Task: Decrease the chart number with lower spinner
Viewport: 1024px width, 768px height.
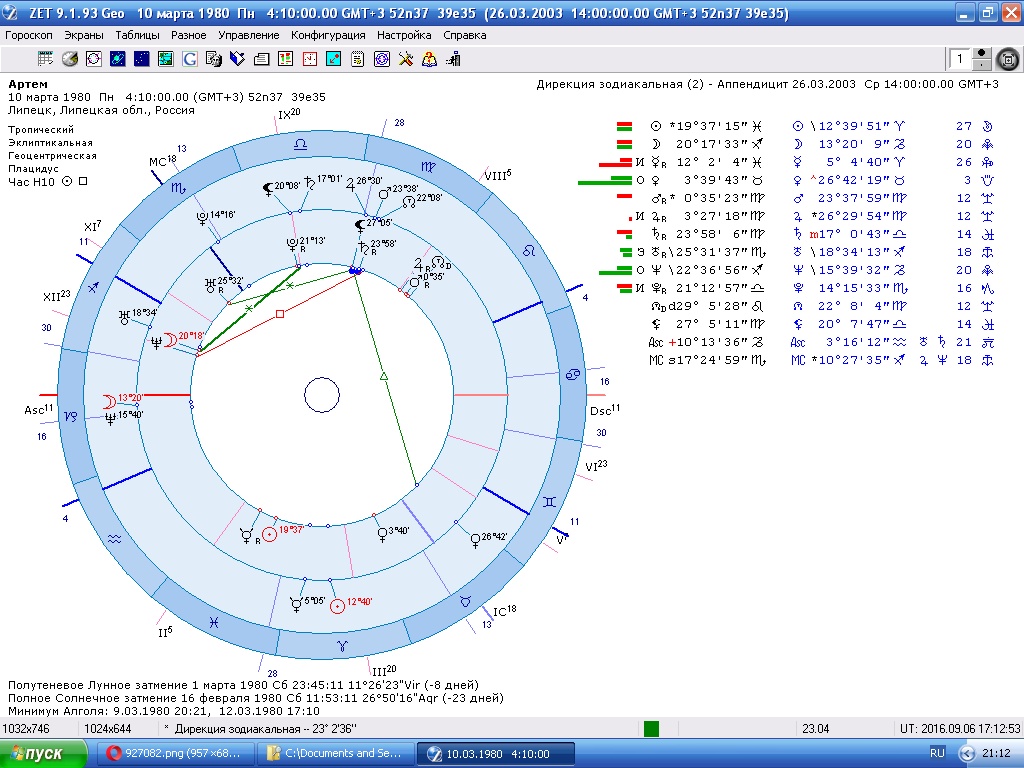Action: pyautogui.click(x=982, y=66)
